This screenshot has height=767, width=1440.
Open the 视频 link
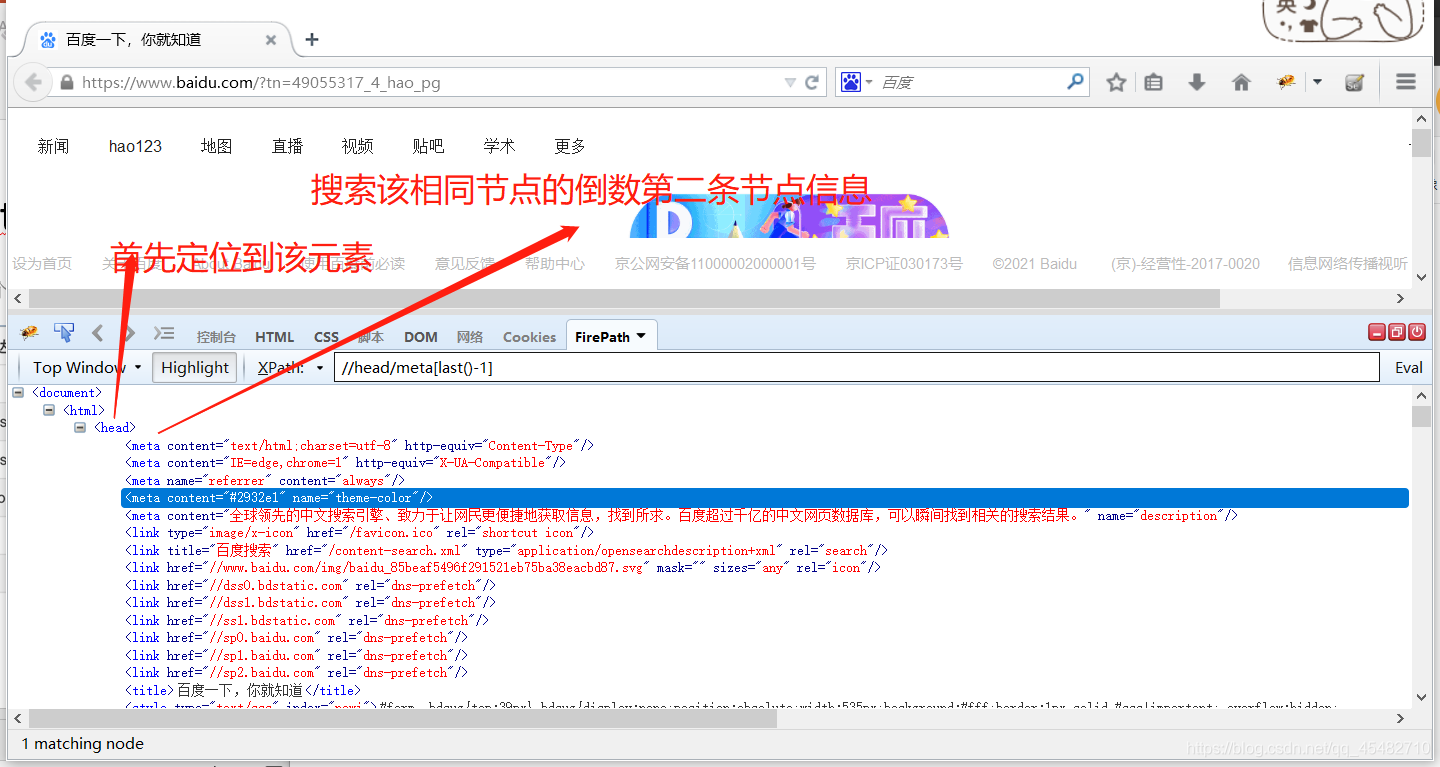tap(357, 146)
